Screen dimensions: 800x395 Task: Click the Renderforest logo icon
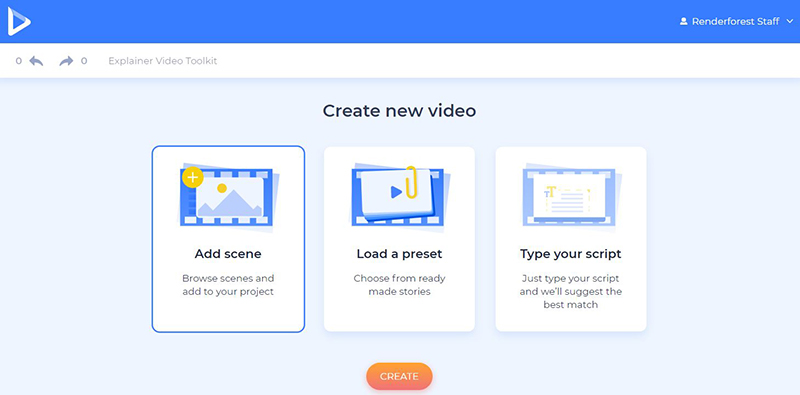(x=19, y=21)
